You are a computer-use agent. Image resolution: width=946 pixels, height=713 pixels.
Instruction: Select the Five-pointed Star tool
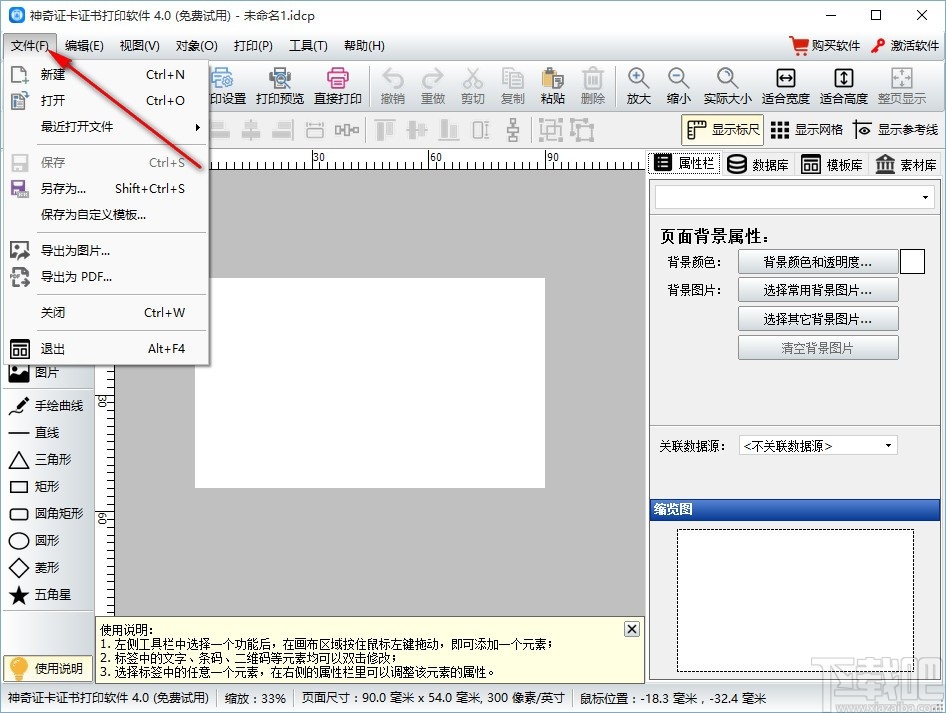40,595
